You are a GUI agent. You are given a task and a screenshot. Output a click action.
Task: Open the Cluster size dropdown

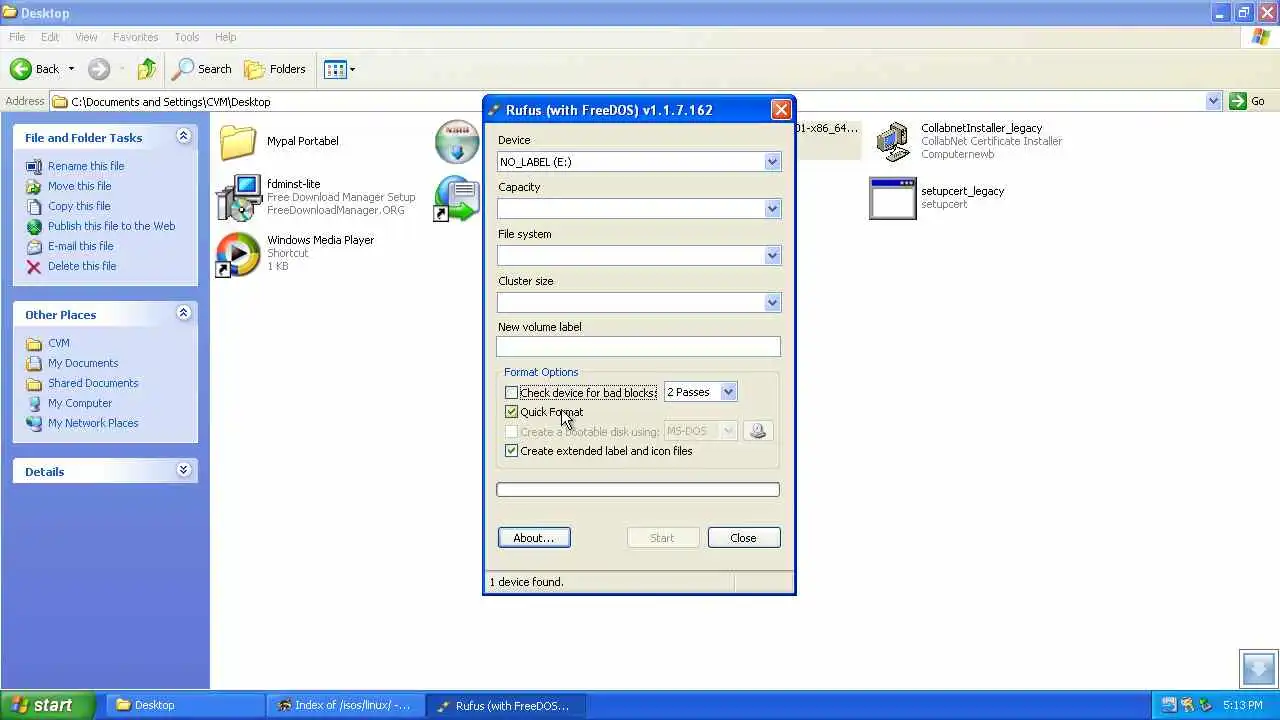pos(772,303)
